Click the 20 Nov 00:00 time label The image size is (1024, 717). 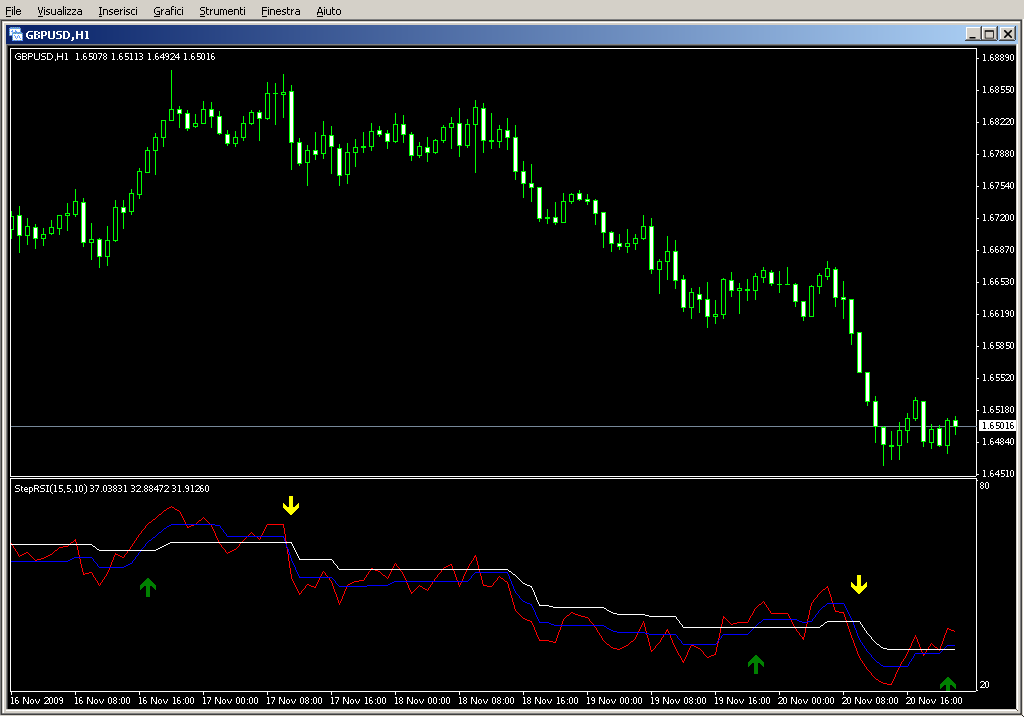[x=806, y=701]
